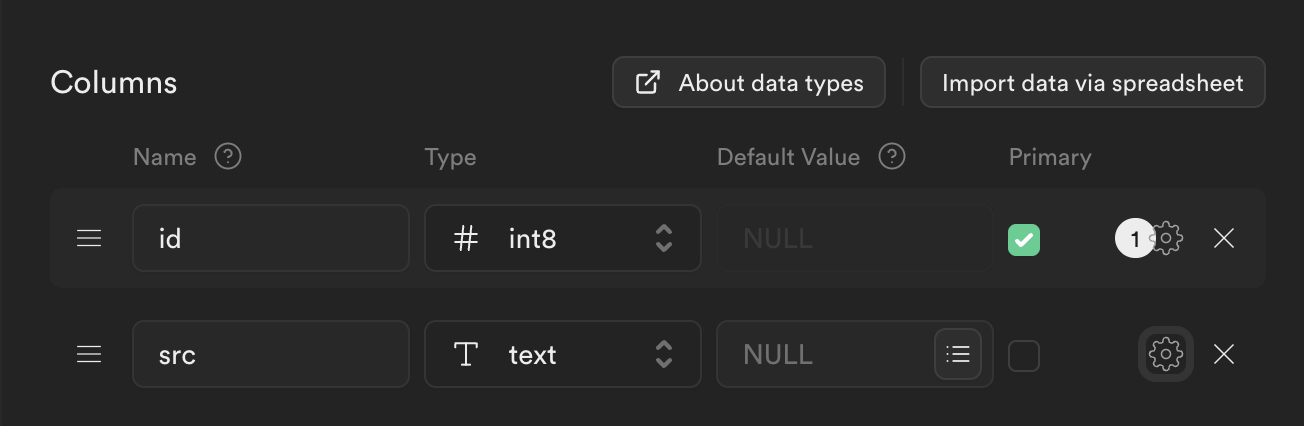Viewport: 1304px width, 426px height.
Task: Click the drag handle for id column
Action: (x=89, y=239)
